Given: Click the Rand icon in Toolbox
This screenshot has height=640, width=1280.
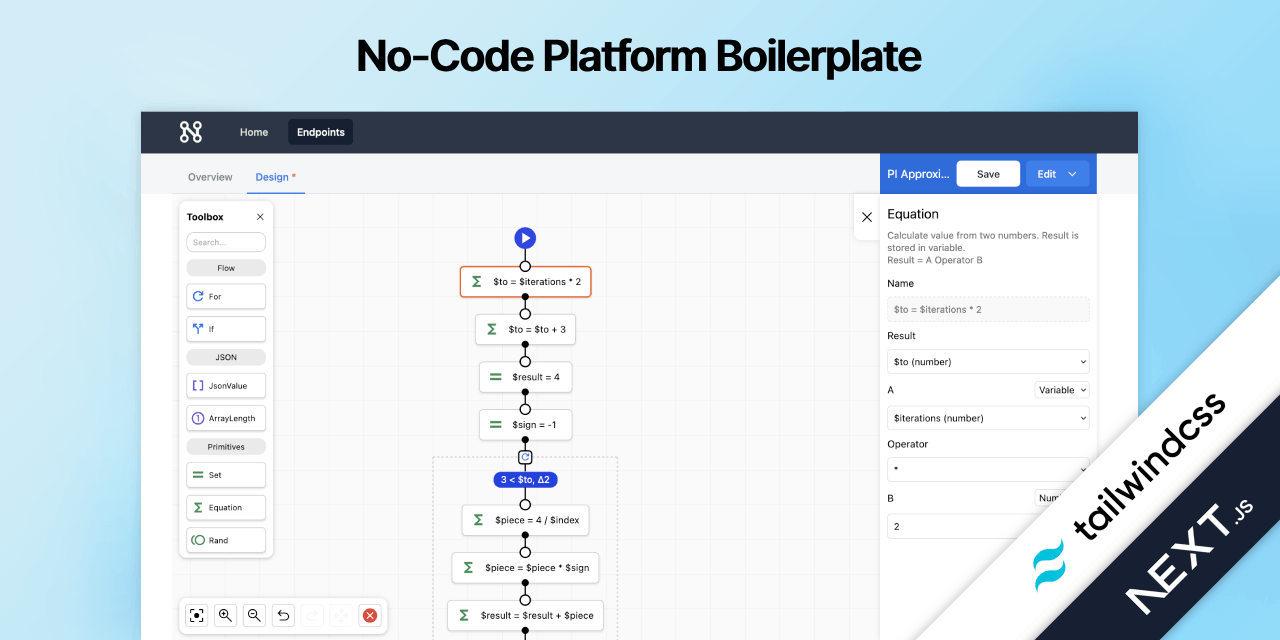Looking at the screenshot, I should pyautogui.click(x=198, y=540).
